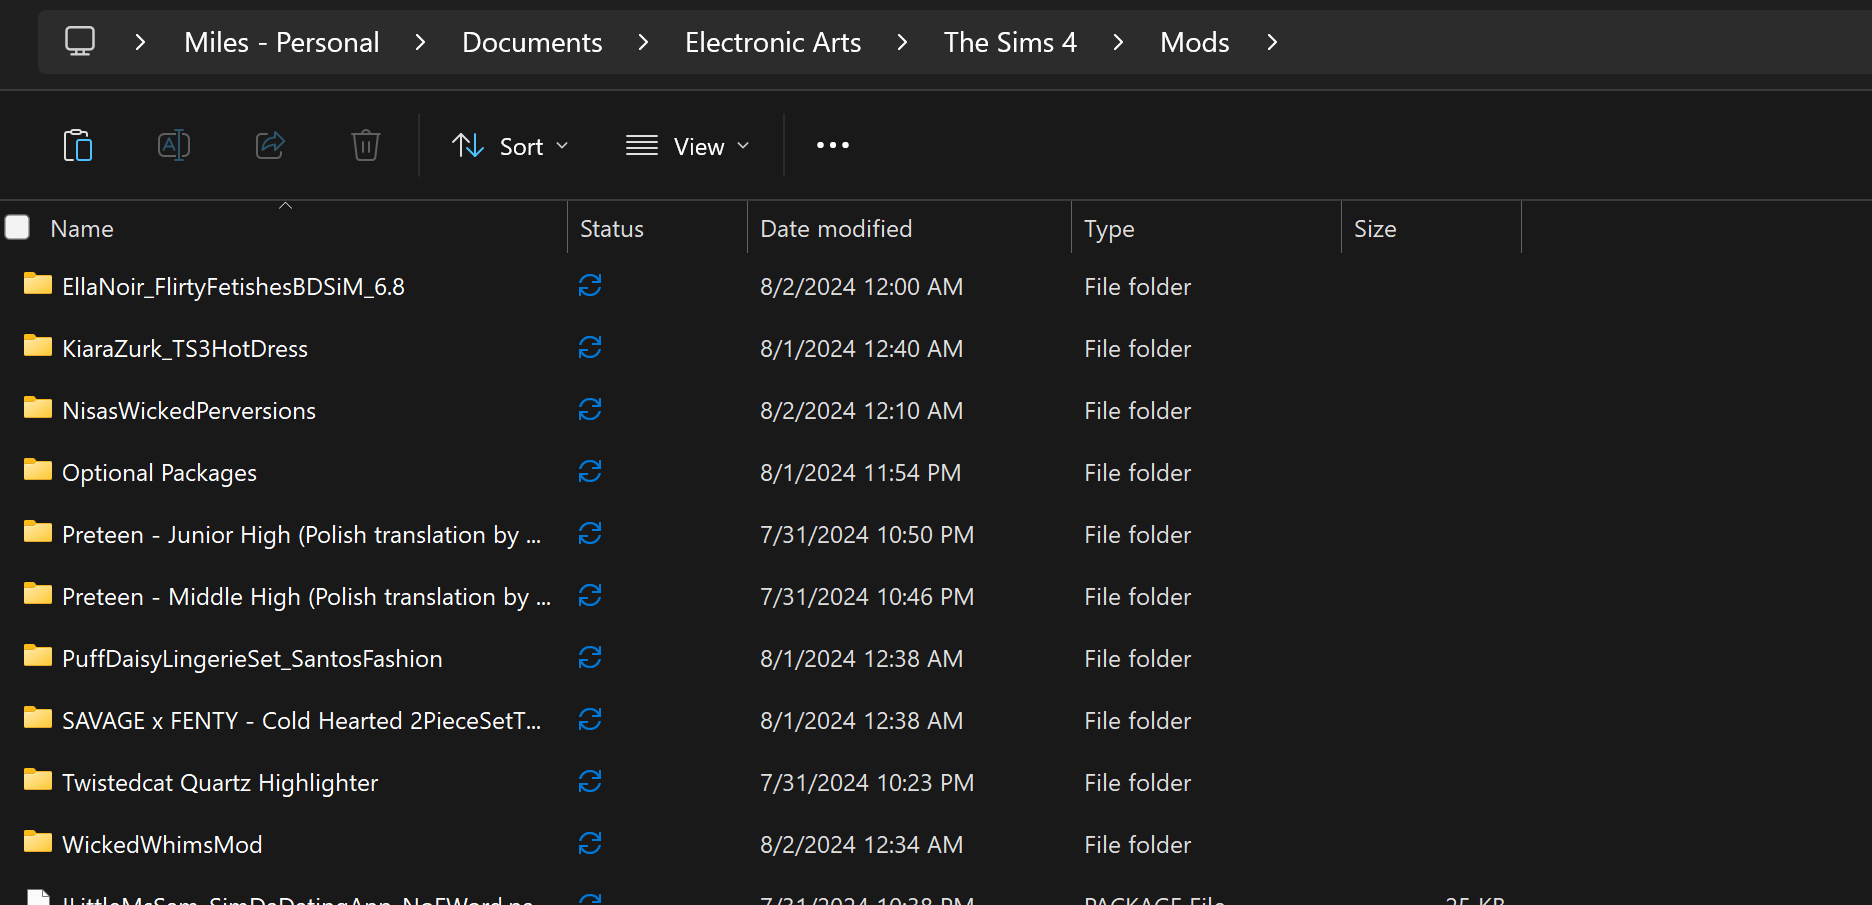1872x905 pixels.
Task: Select the Optional Packages folder name
Action: 159,473
